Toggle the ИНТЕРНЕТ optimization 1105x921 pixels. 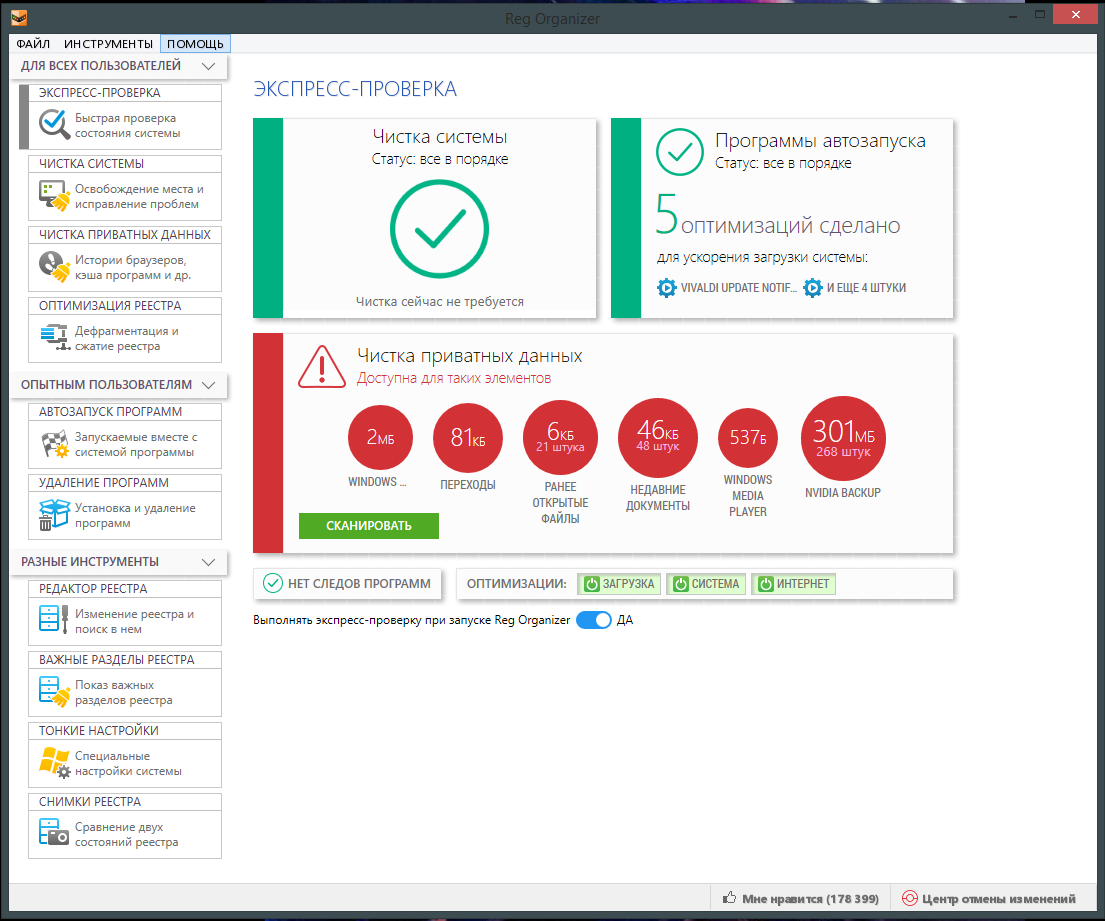[794, 584]
